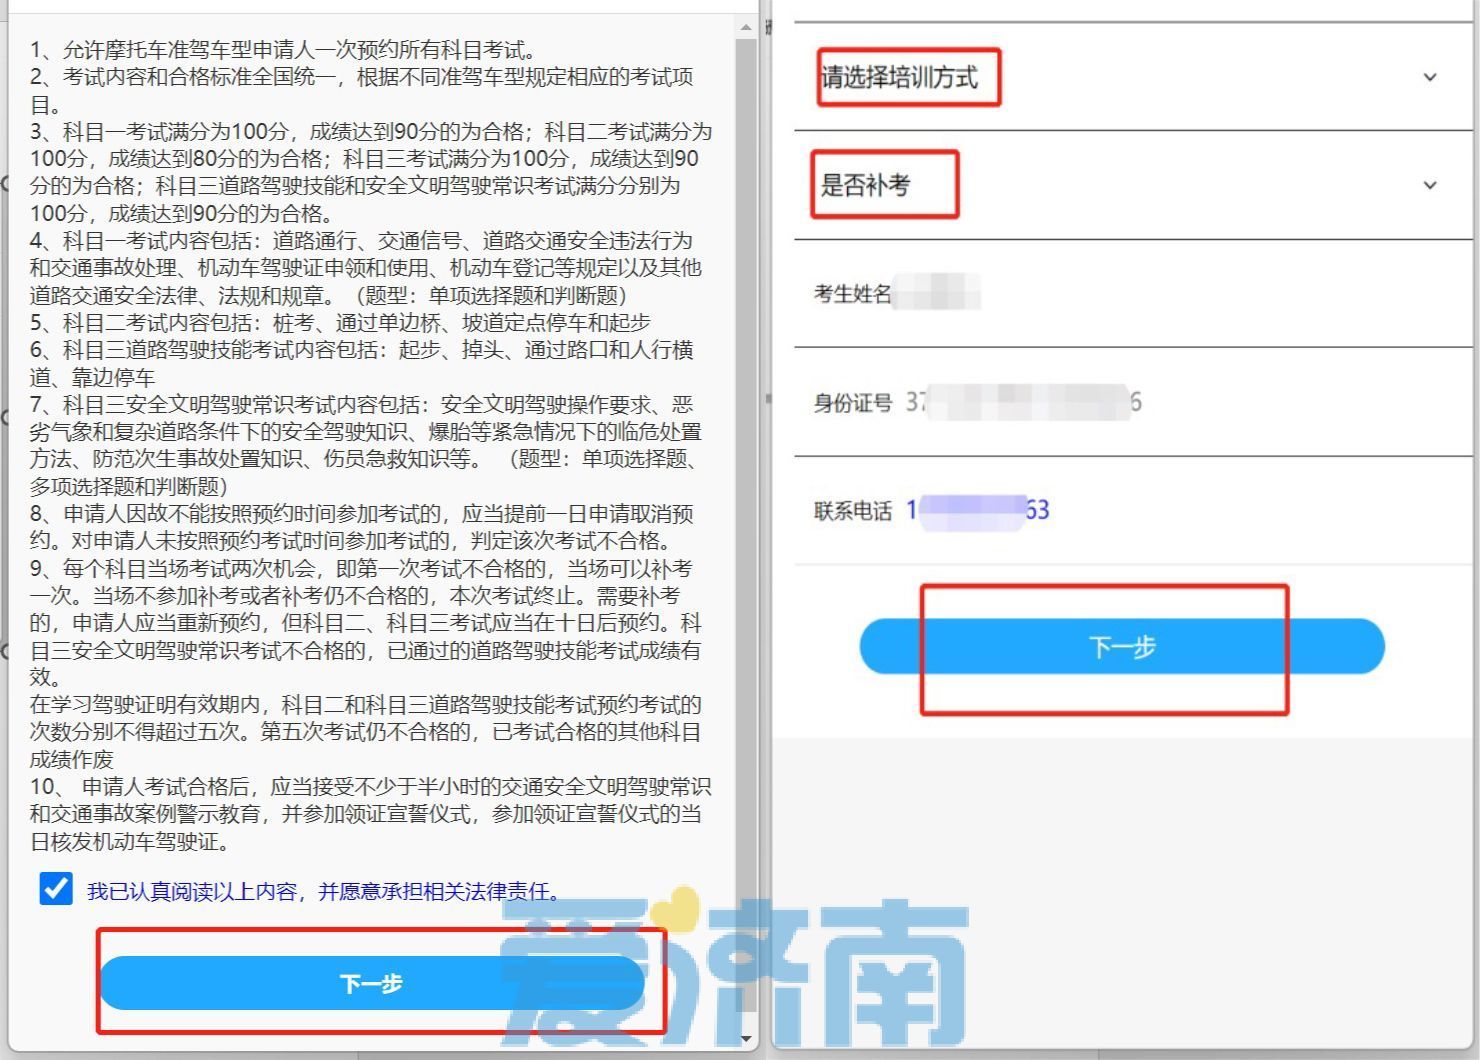Click the scrollbar down arrow at bottom left
The width and height of the screenshot is (1480, 1060).
pyautogui.click(x=745, y=1035)
